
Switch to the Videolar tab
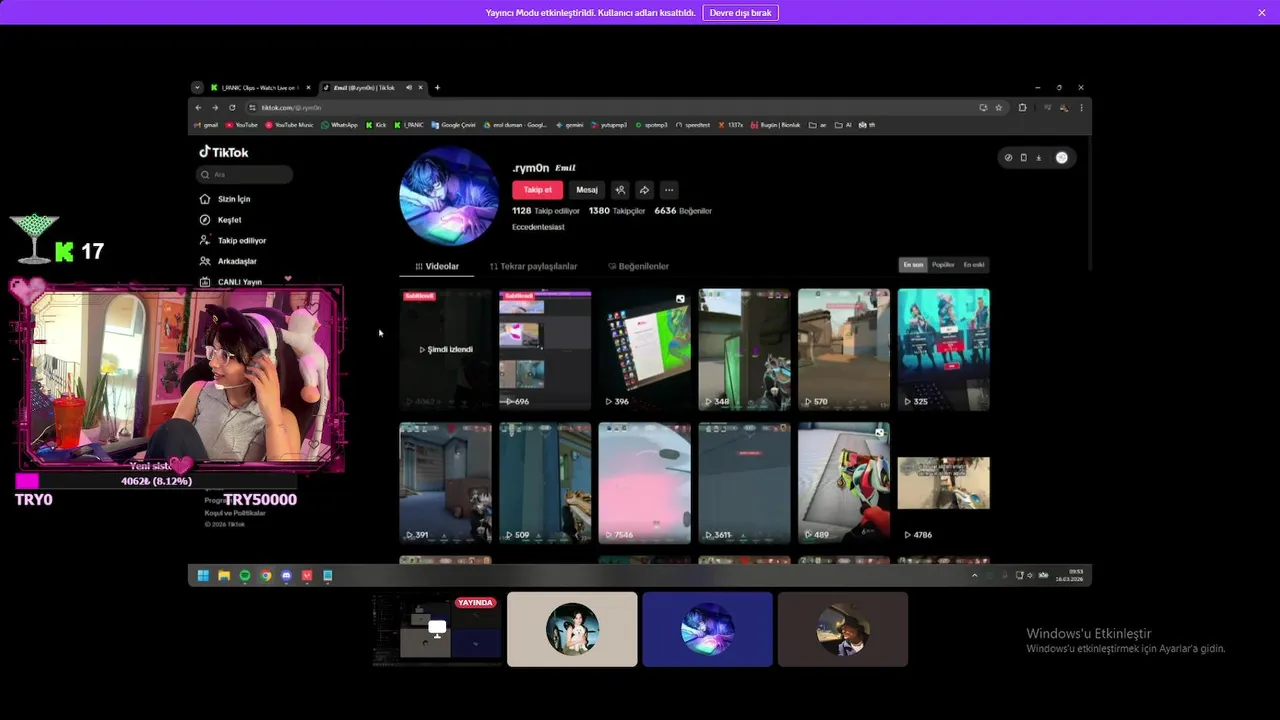[437, 266]
